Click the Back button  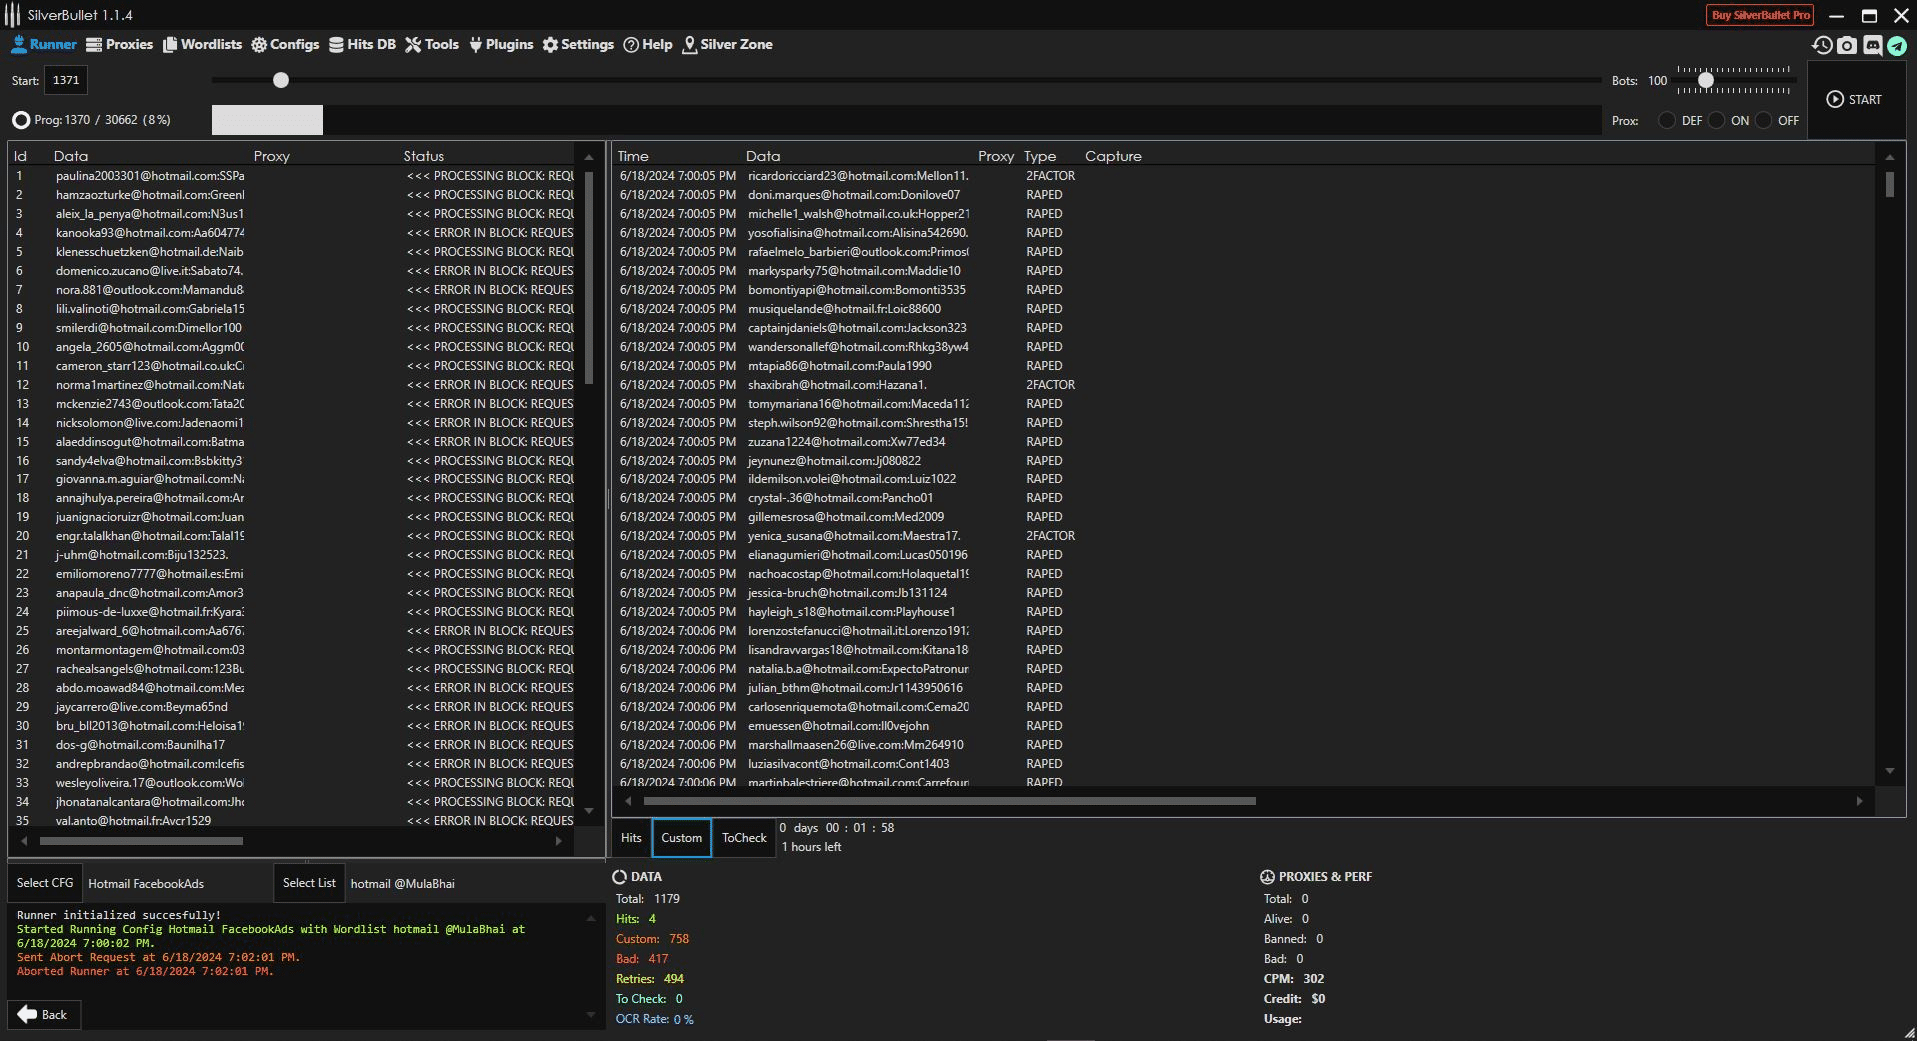(x=43, y=1014)
